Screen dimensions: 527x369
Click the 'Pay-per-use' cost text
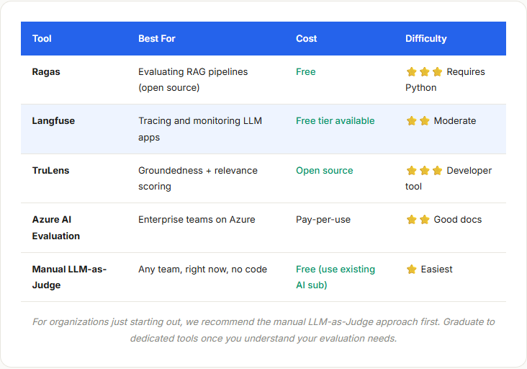pos(323,220)
